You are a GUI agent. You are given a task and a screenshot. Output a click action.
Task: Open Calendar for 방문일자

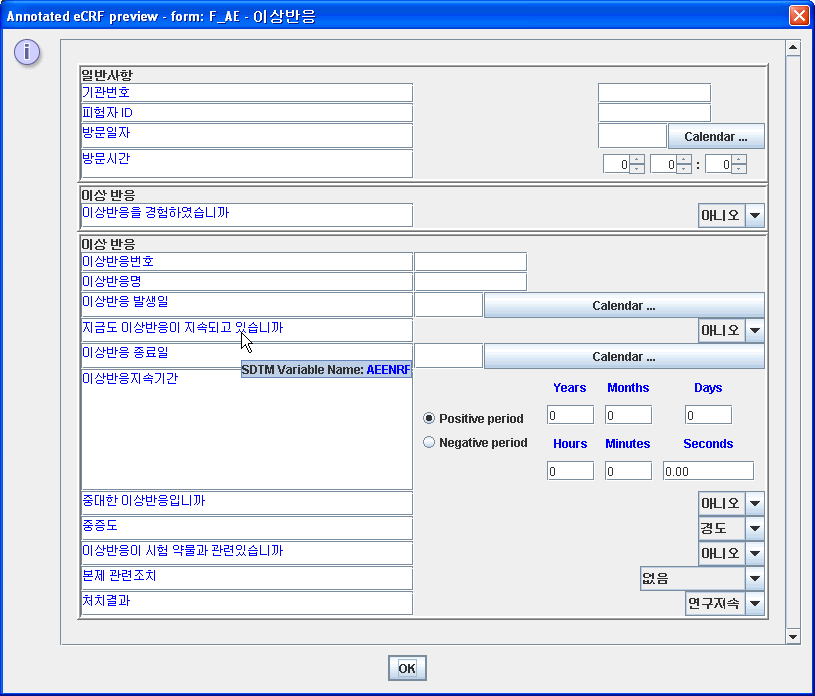pos(715,135)
